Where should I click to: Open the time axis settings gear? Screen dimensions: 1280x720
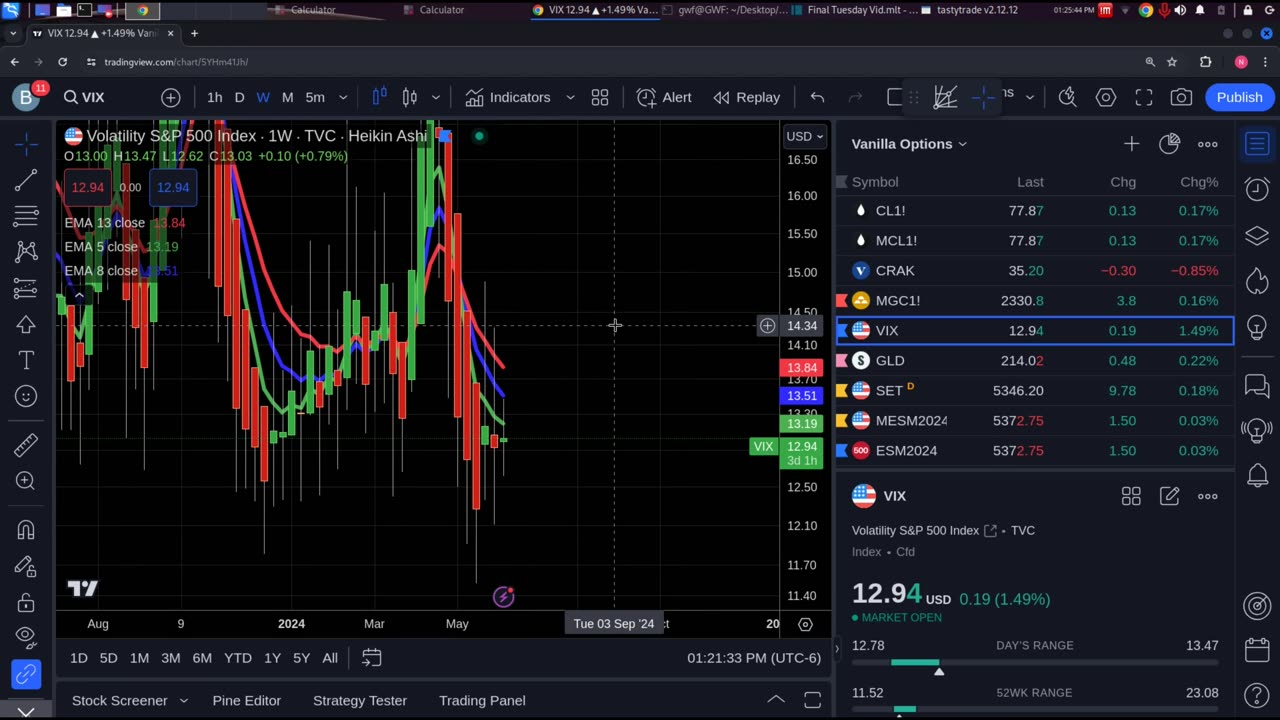805,624
